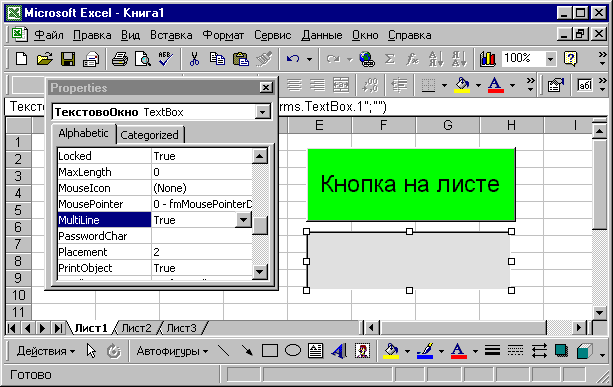The height and width of the screenshot is (387, 613).
Task: Open the top toolbar's Font Color dropdown arrow
Action: [512, 85]
